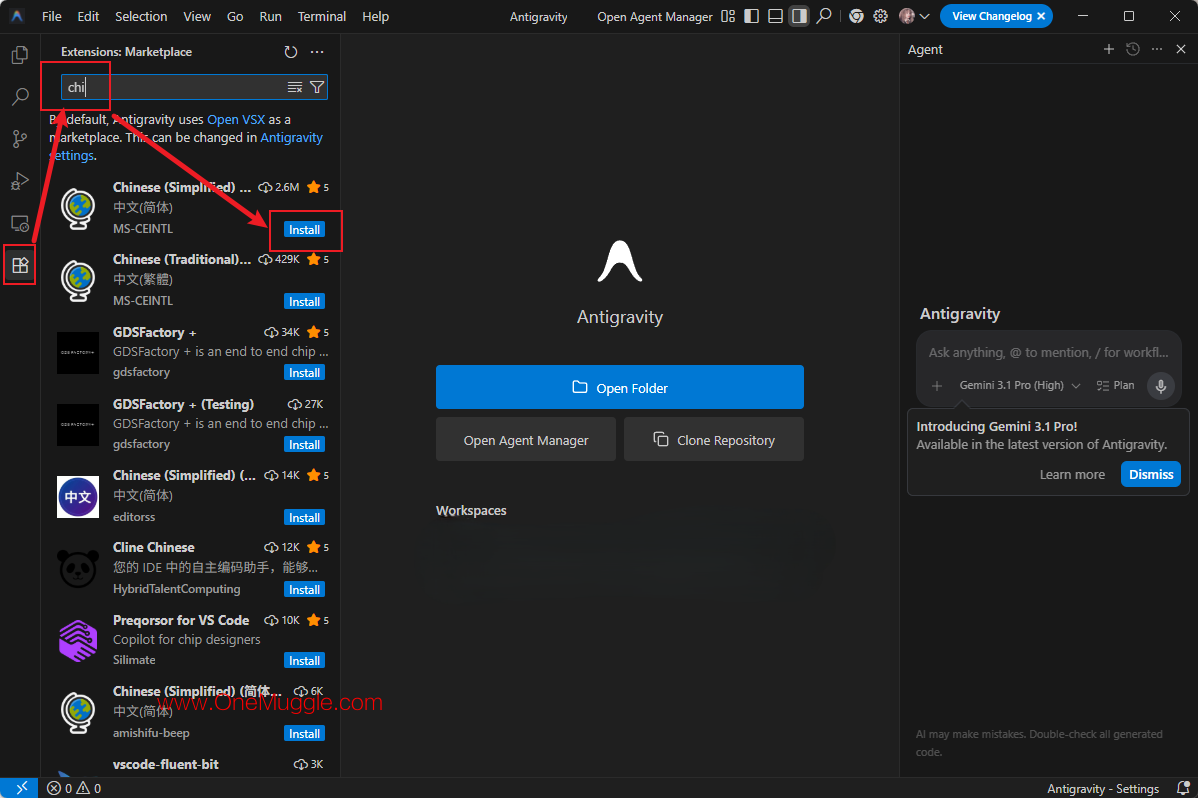Click the Open Folder button
Screen dimensions: 1198x798
click(620, 387)
